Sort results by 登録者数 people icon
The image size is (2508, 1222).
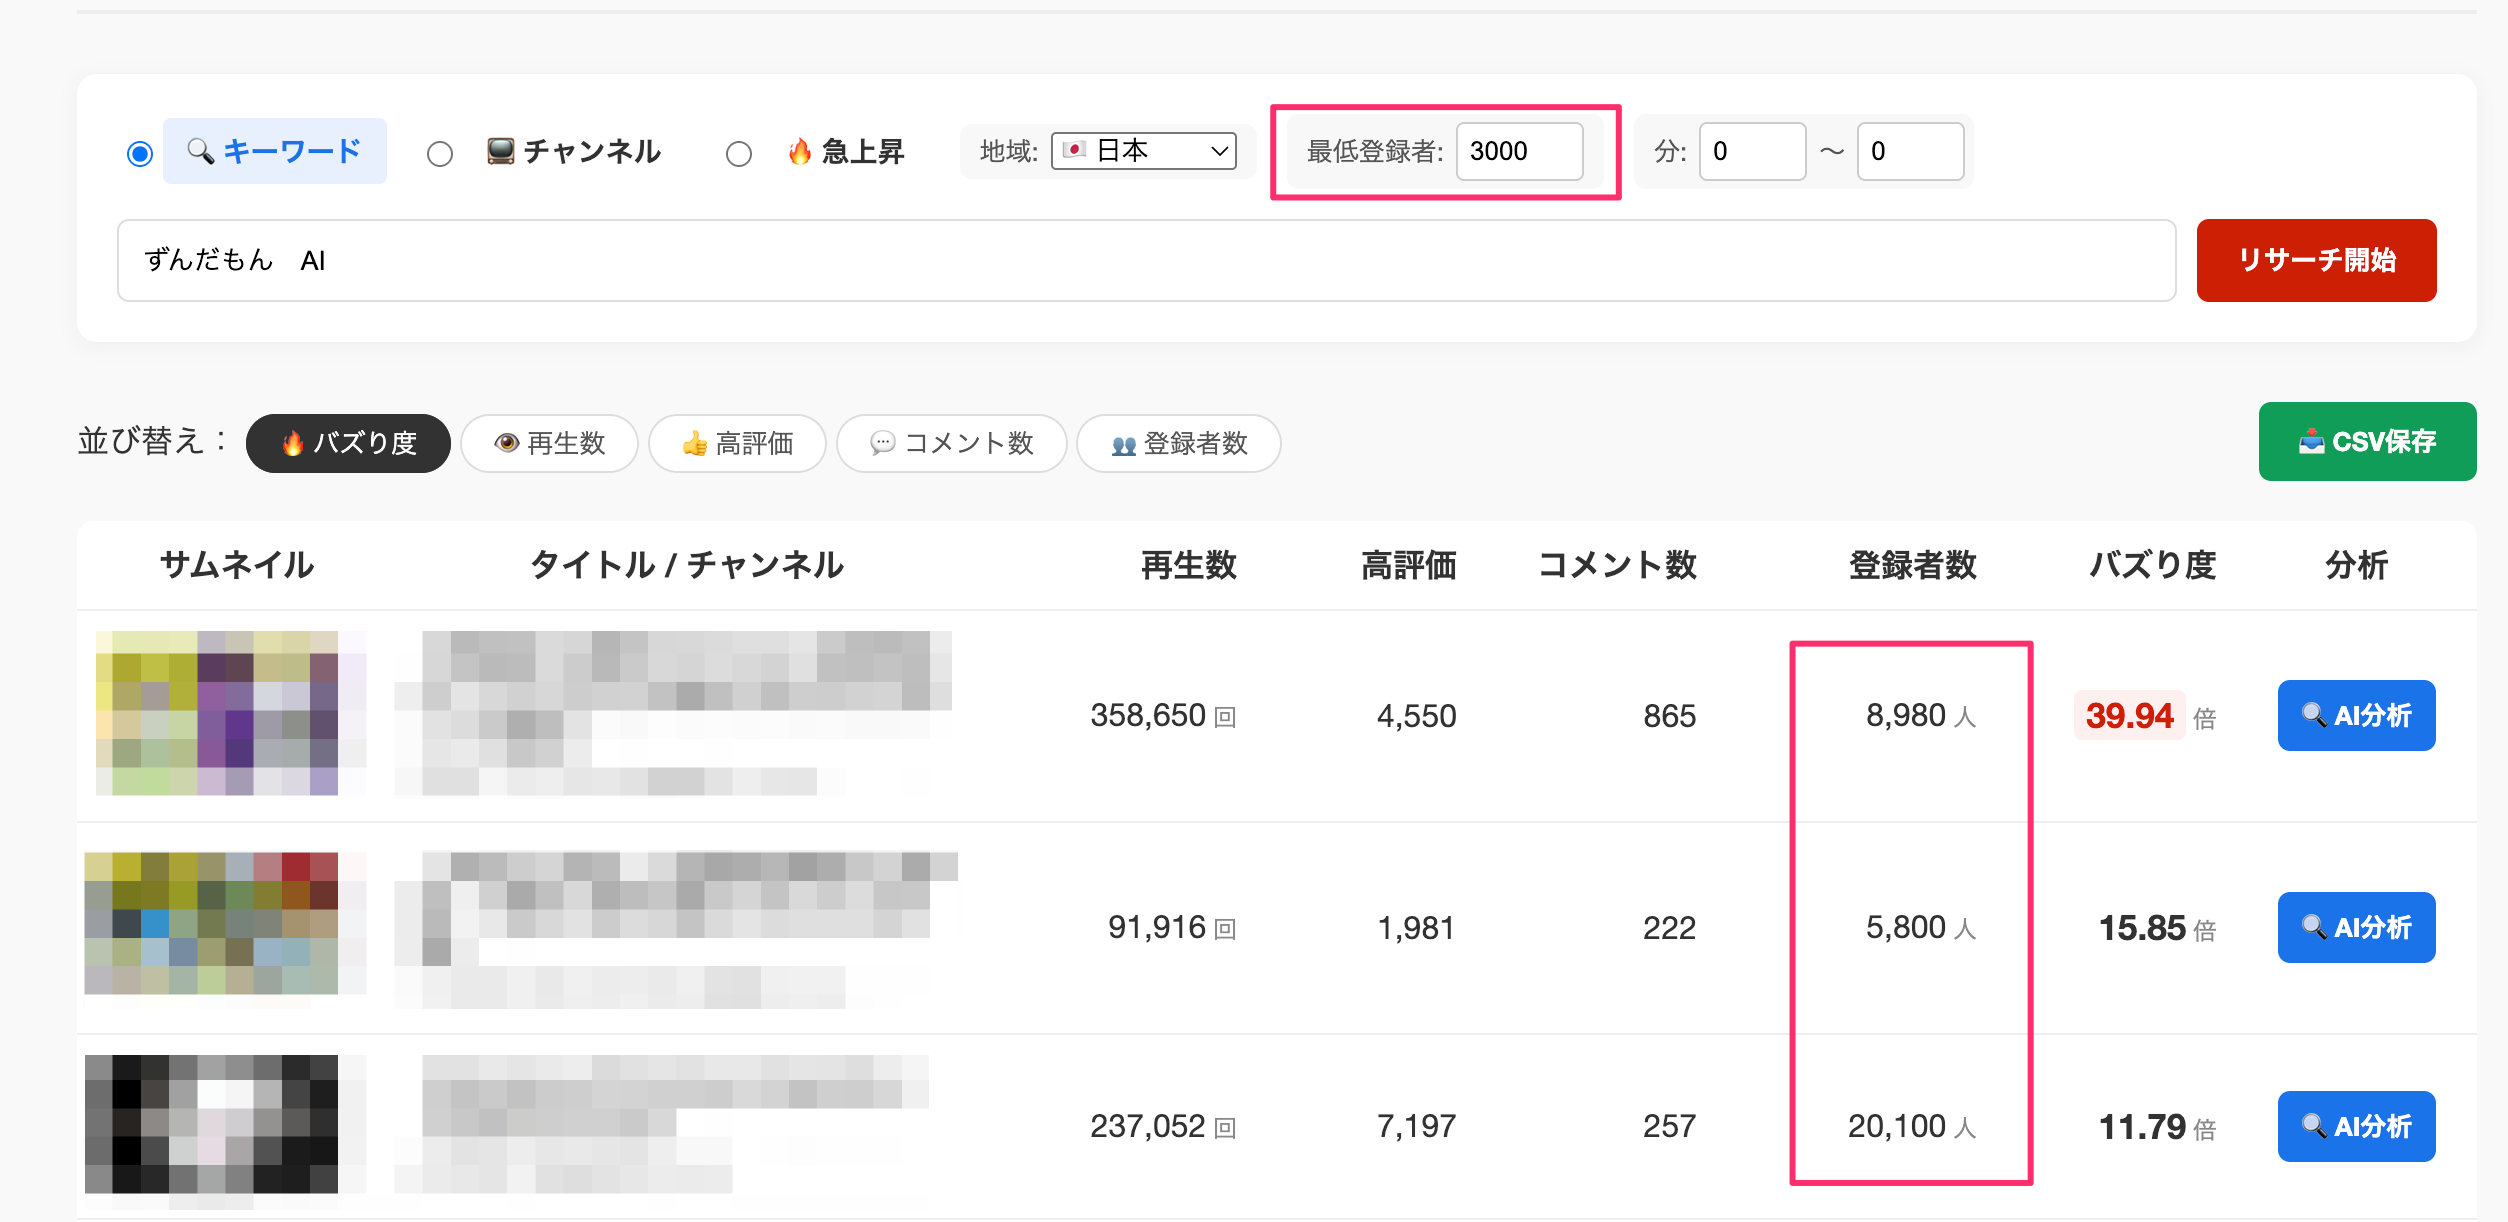1178,443
